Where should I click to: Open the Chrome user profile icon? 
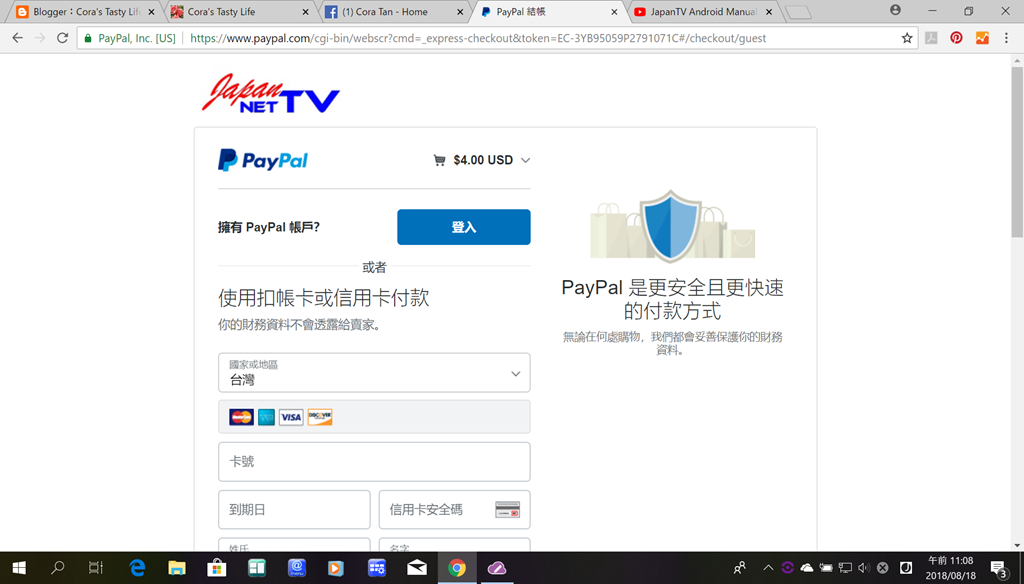895,10
